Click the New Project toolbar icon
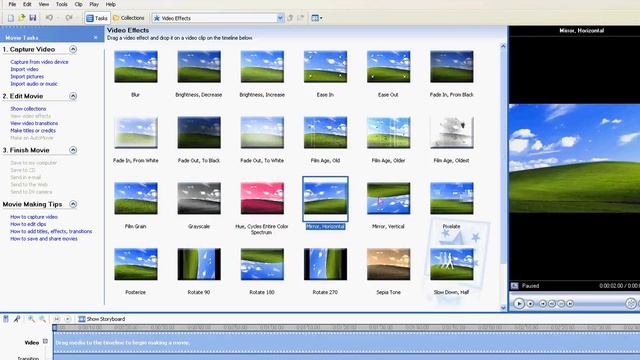The image size is (640, 360). (x=11, y=18)
